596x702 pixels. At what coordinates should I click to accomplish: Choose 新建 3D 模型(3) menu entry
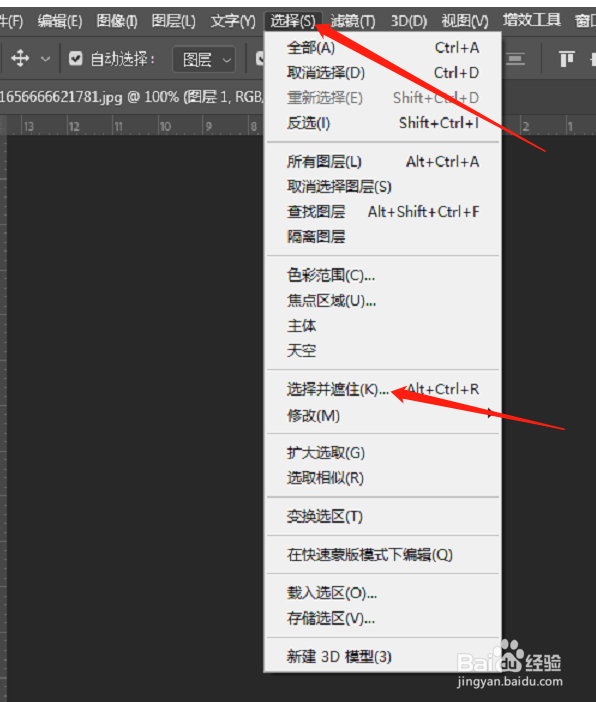pyautogui.click(x=383, y=657)
